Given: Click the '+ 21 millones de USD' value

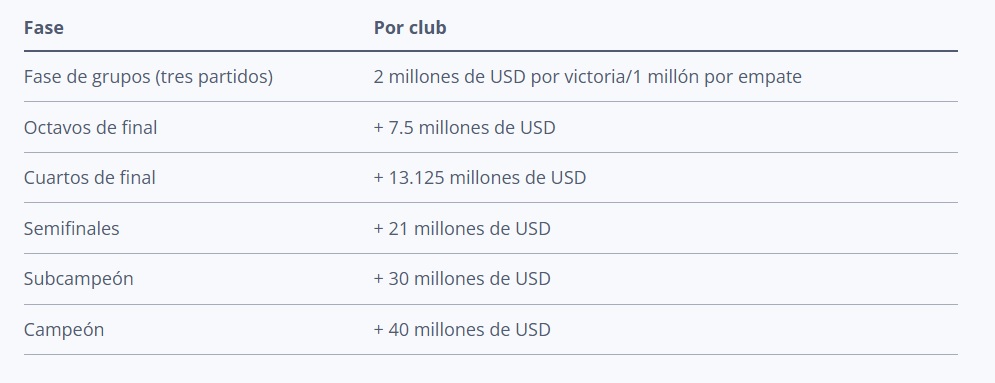Looking at the screenshot, I should (x=462, y=228).
